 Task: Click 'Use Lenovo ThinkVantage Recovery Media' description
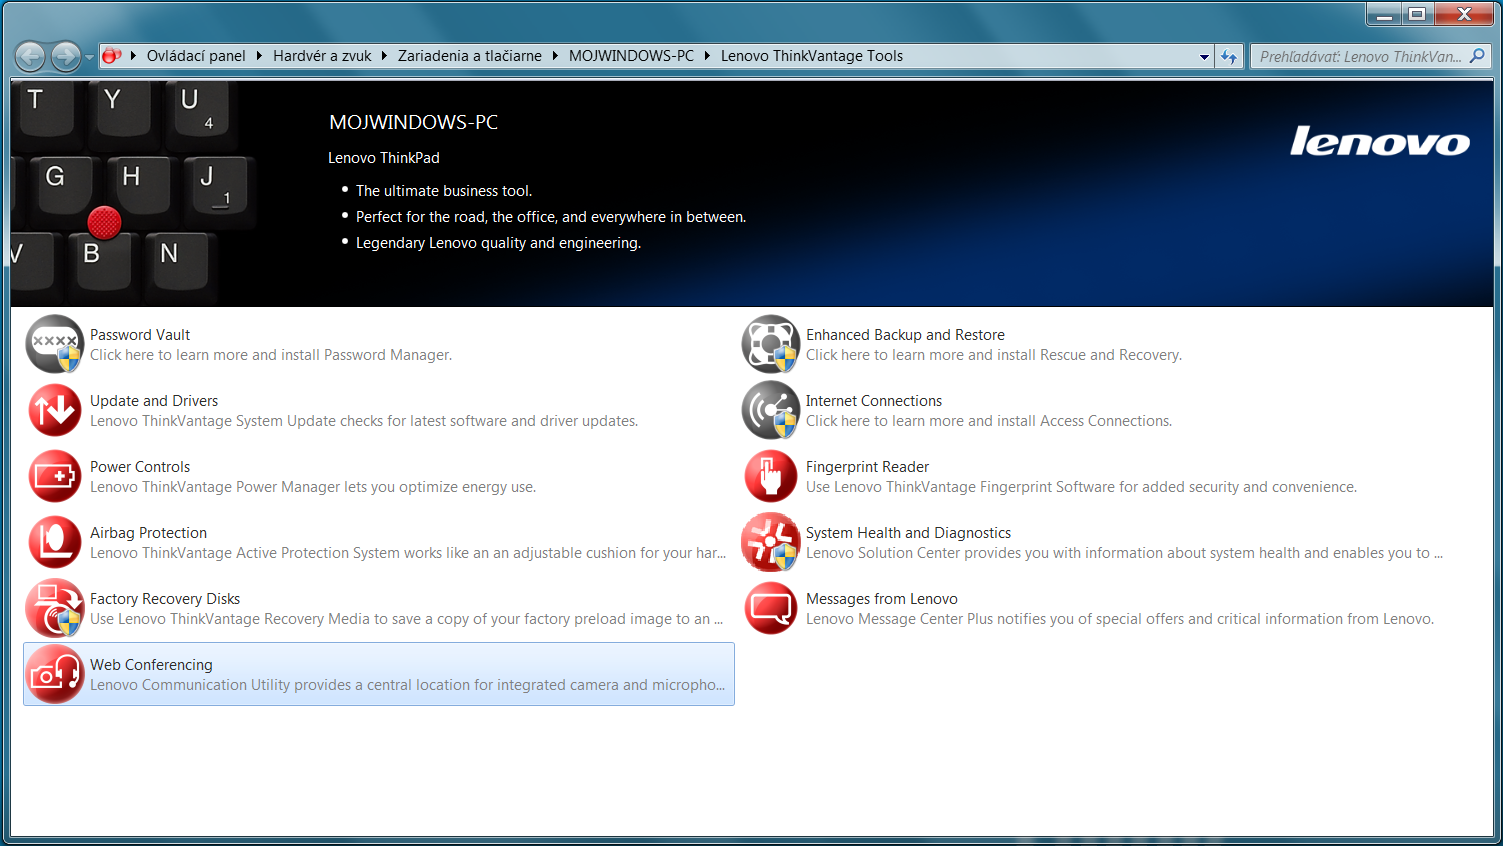click(x=406, y=619)
